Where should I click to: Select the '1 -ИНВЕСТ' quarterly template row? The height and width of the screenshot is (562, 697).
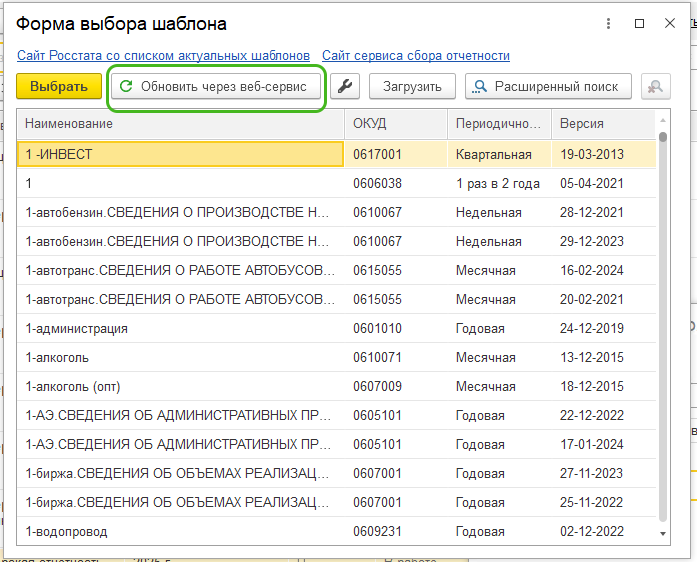click(180, 155)
